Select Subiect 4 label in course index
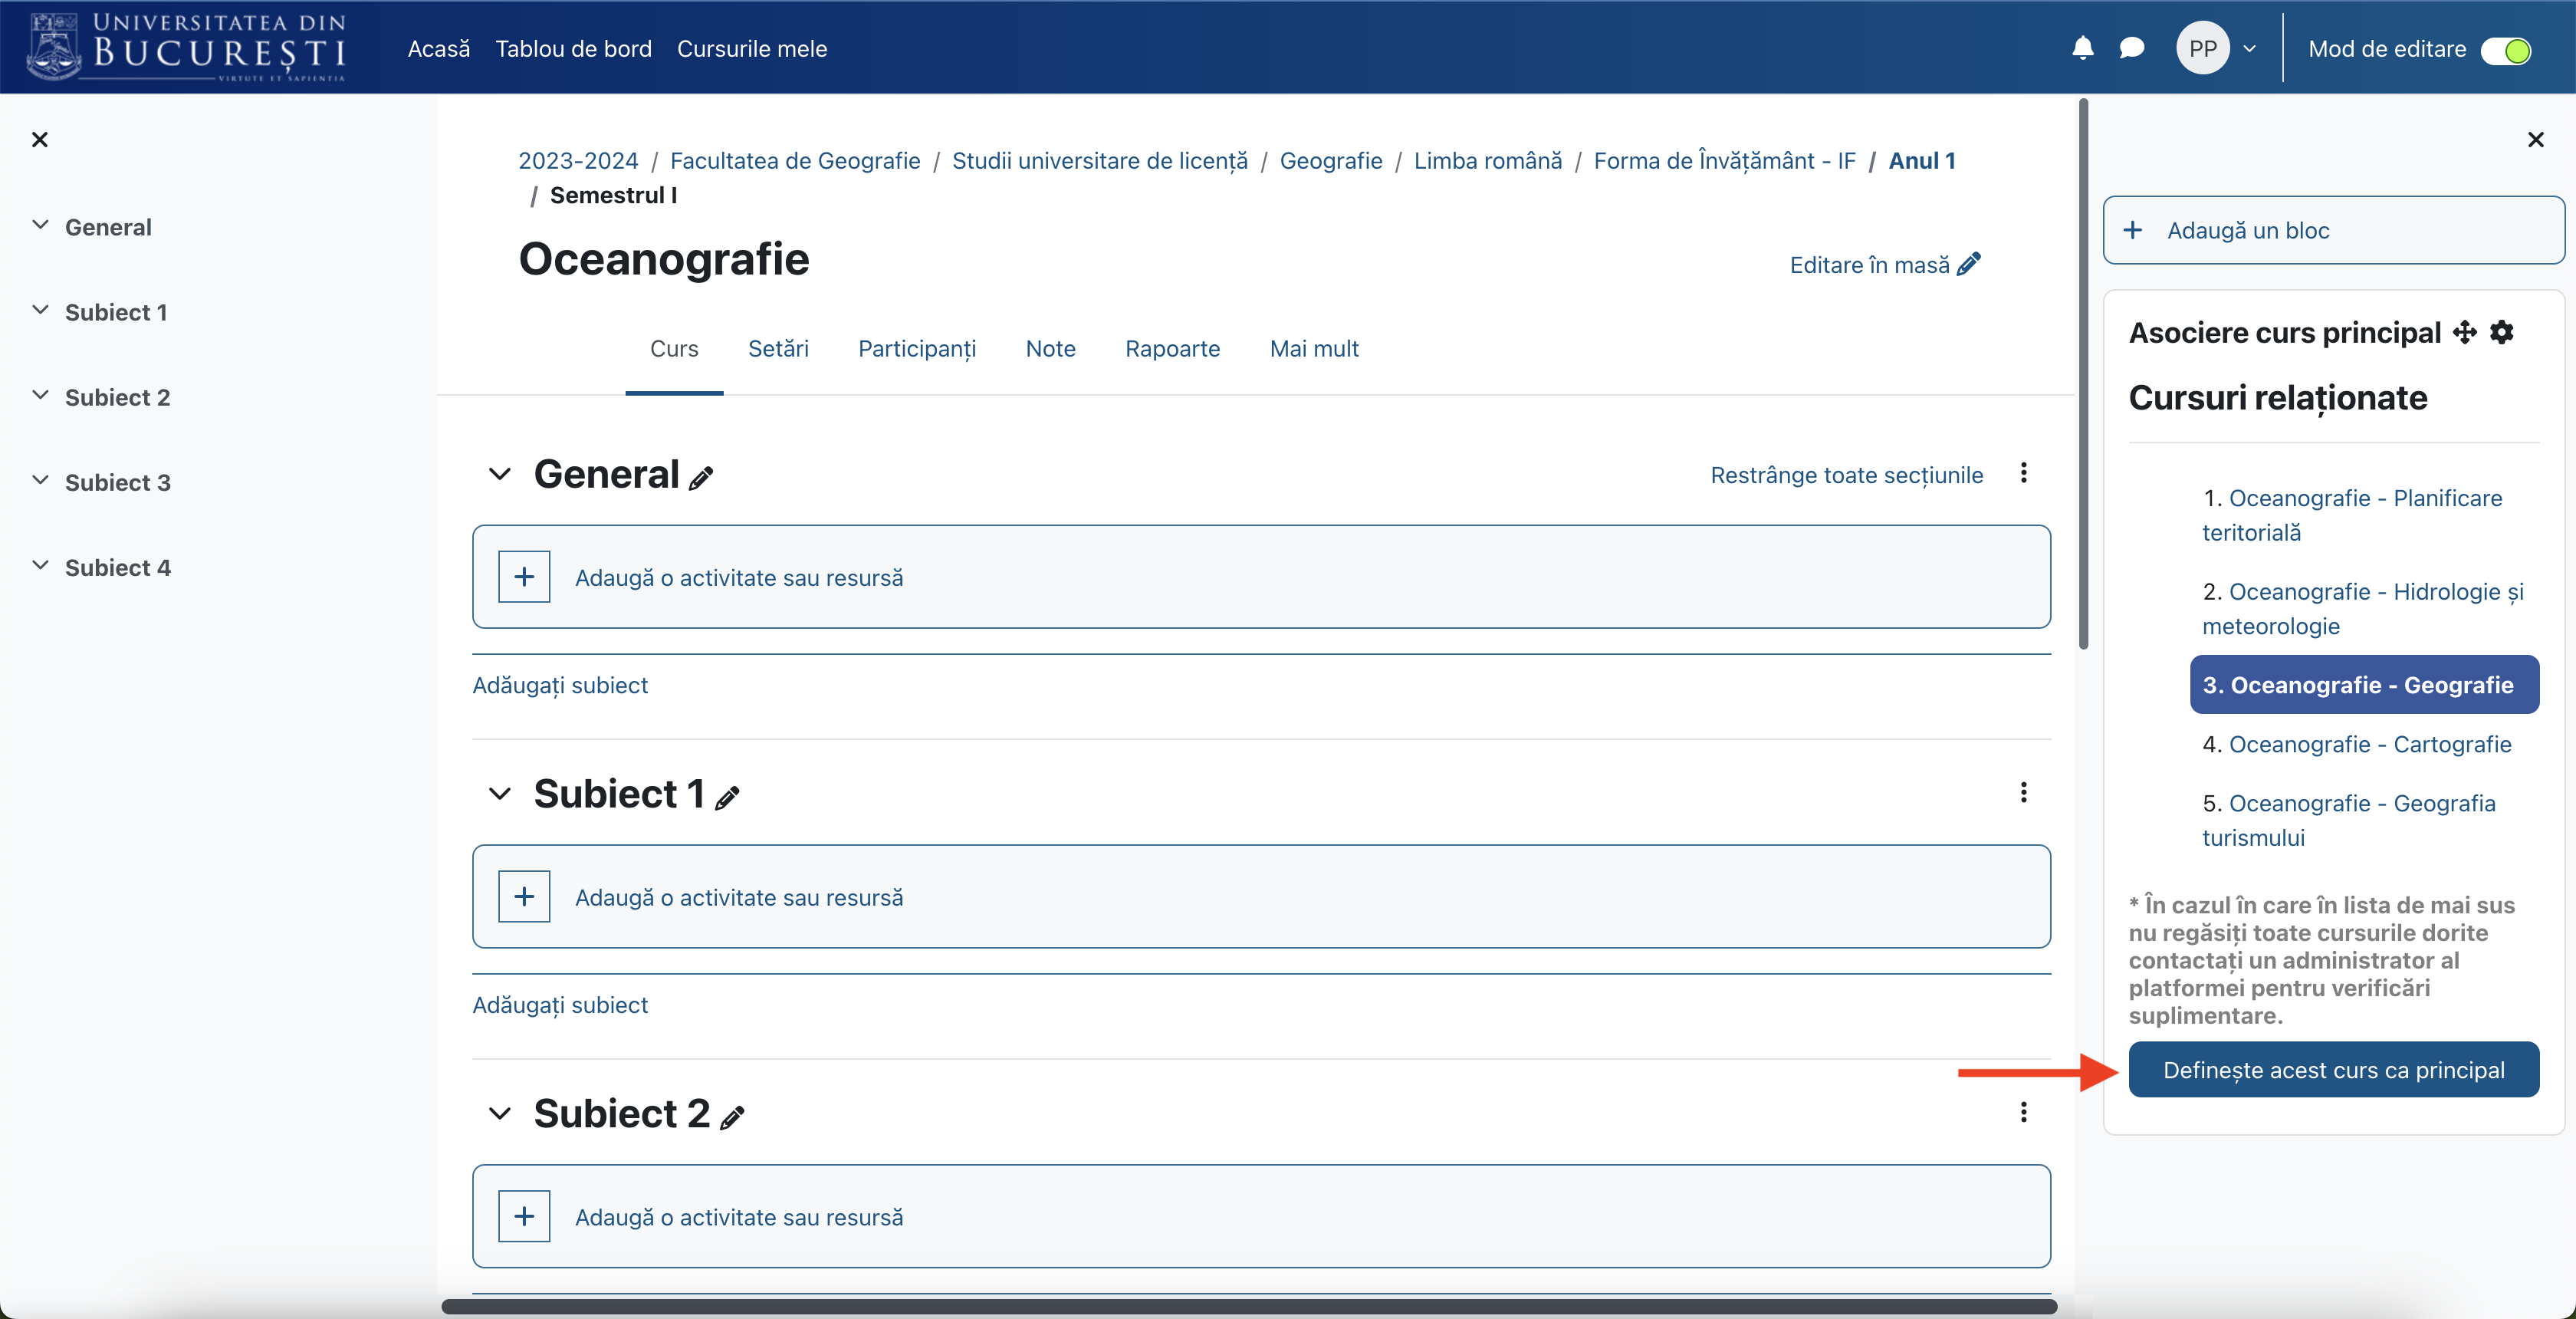 [x=118, y=568]
